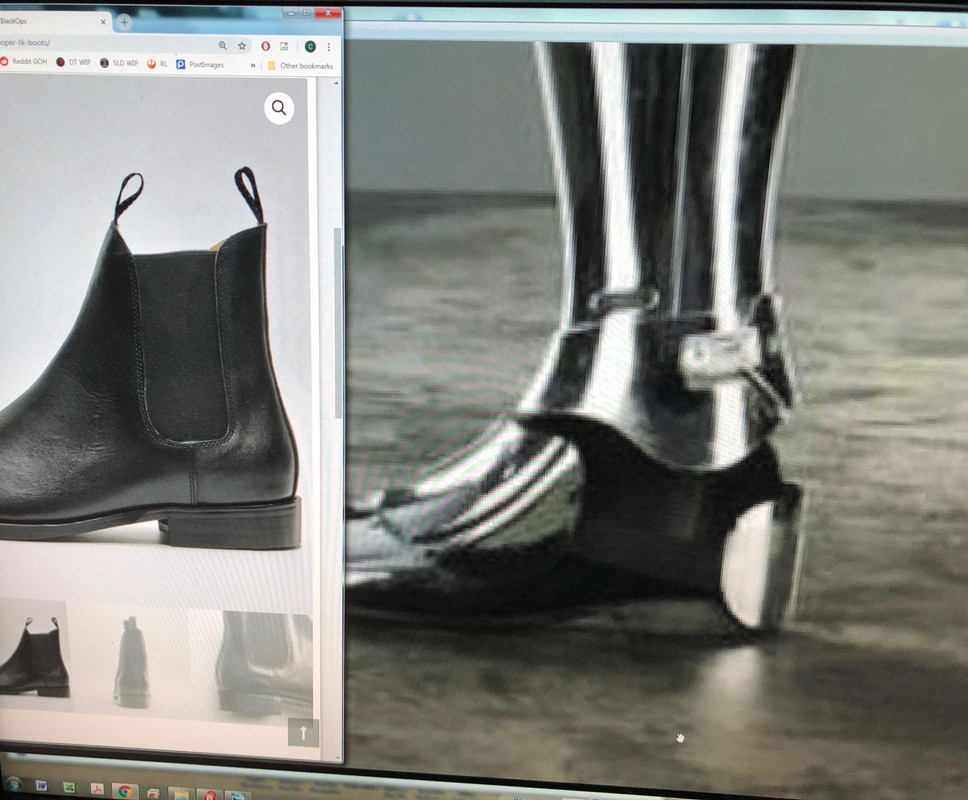Switch to Chrome in the taskbar
Screen dimensions: 968x800
coord(125,791)
